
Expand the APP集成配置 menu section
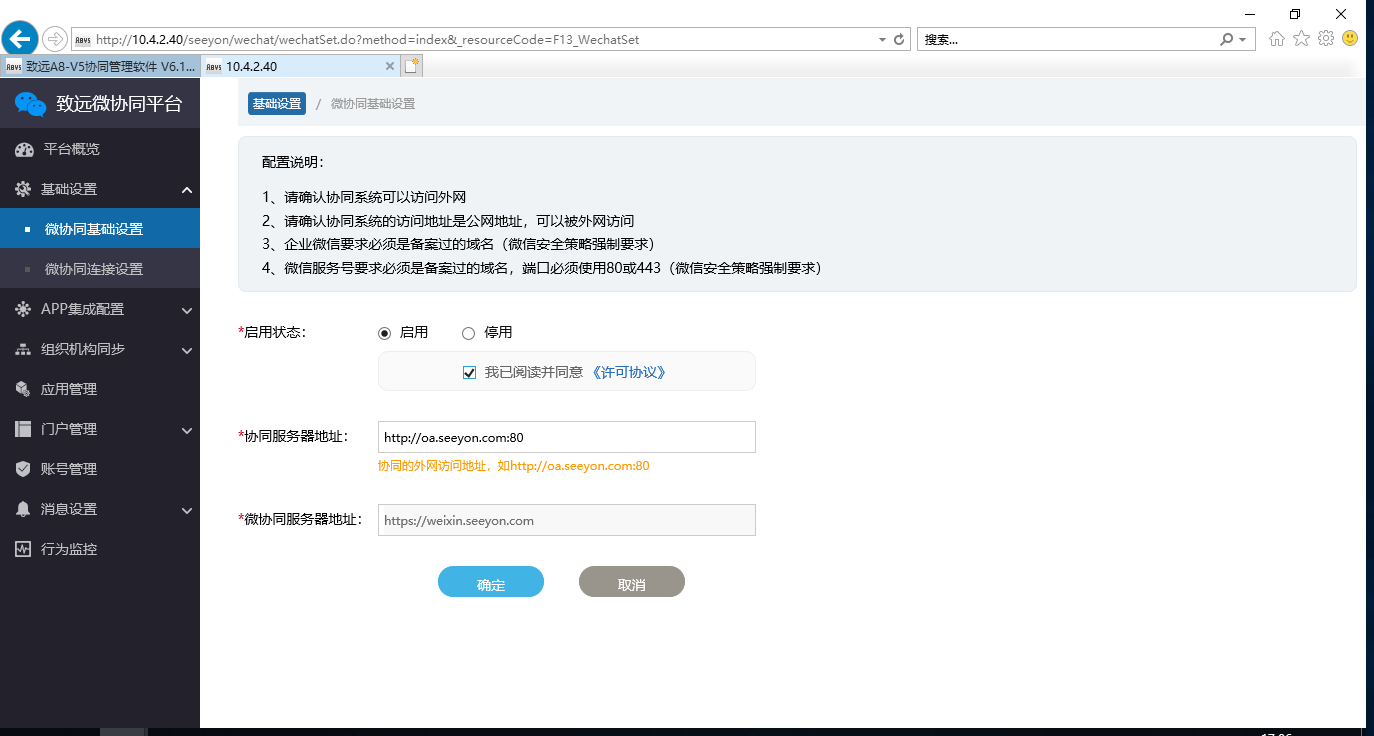[x=187, y=310]
